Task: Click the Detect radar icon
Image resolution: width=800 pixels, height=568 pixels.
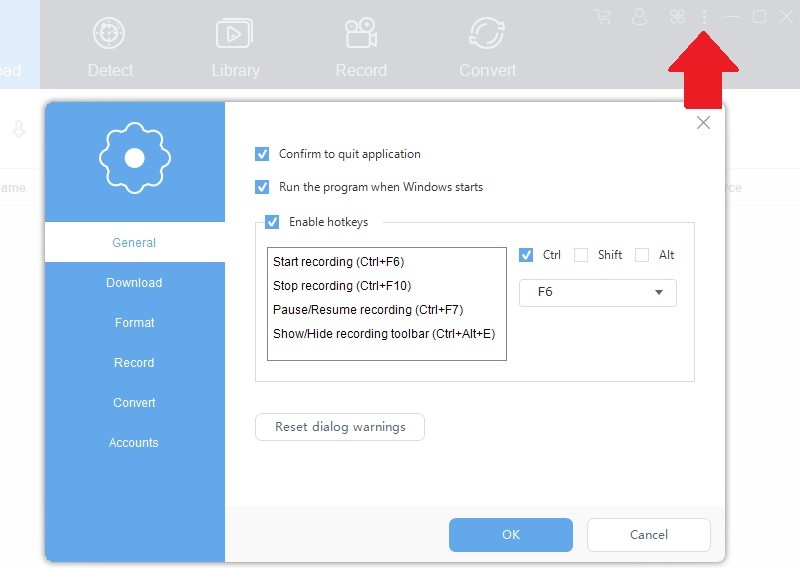Action: pyautogui.click(x=109, y=34)
